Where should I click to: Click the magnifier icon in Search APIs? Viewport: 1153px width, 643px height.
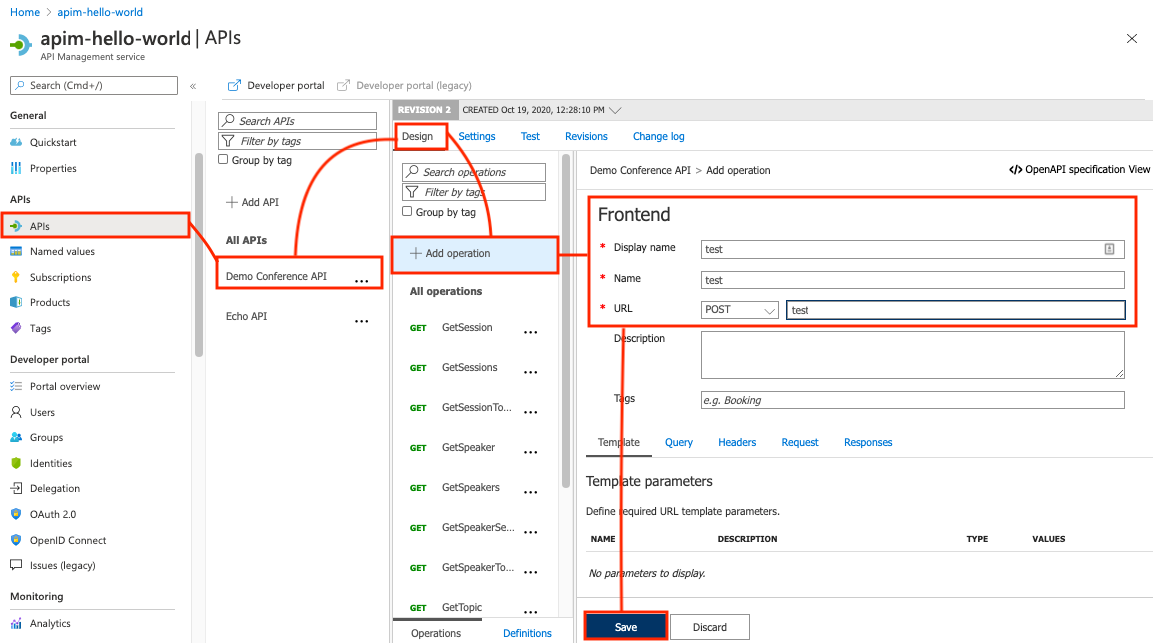click(x=229, y=121)
